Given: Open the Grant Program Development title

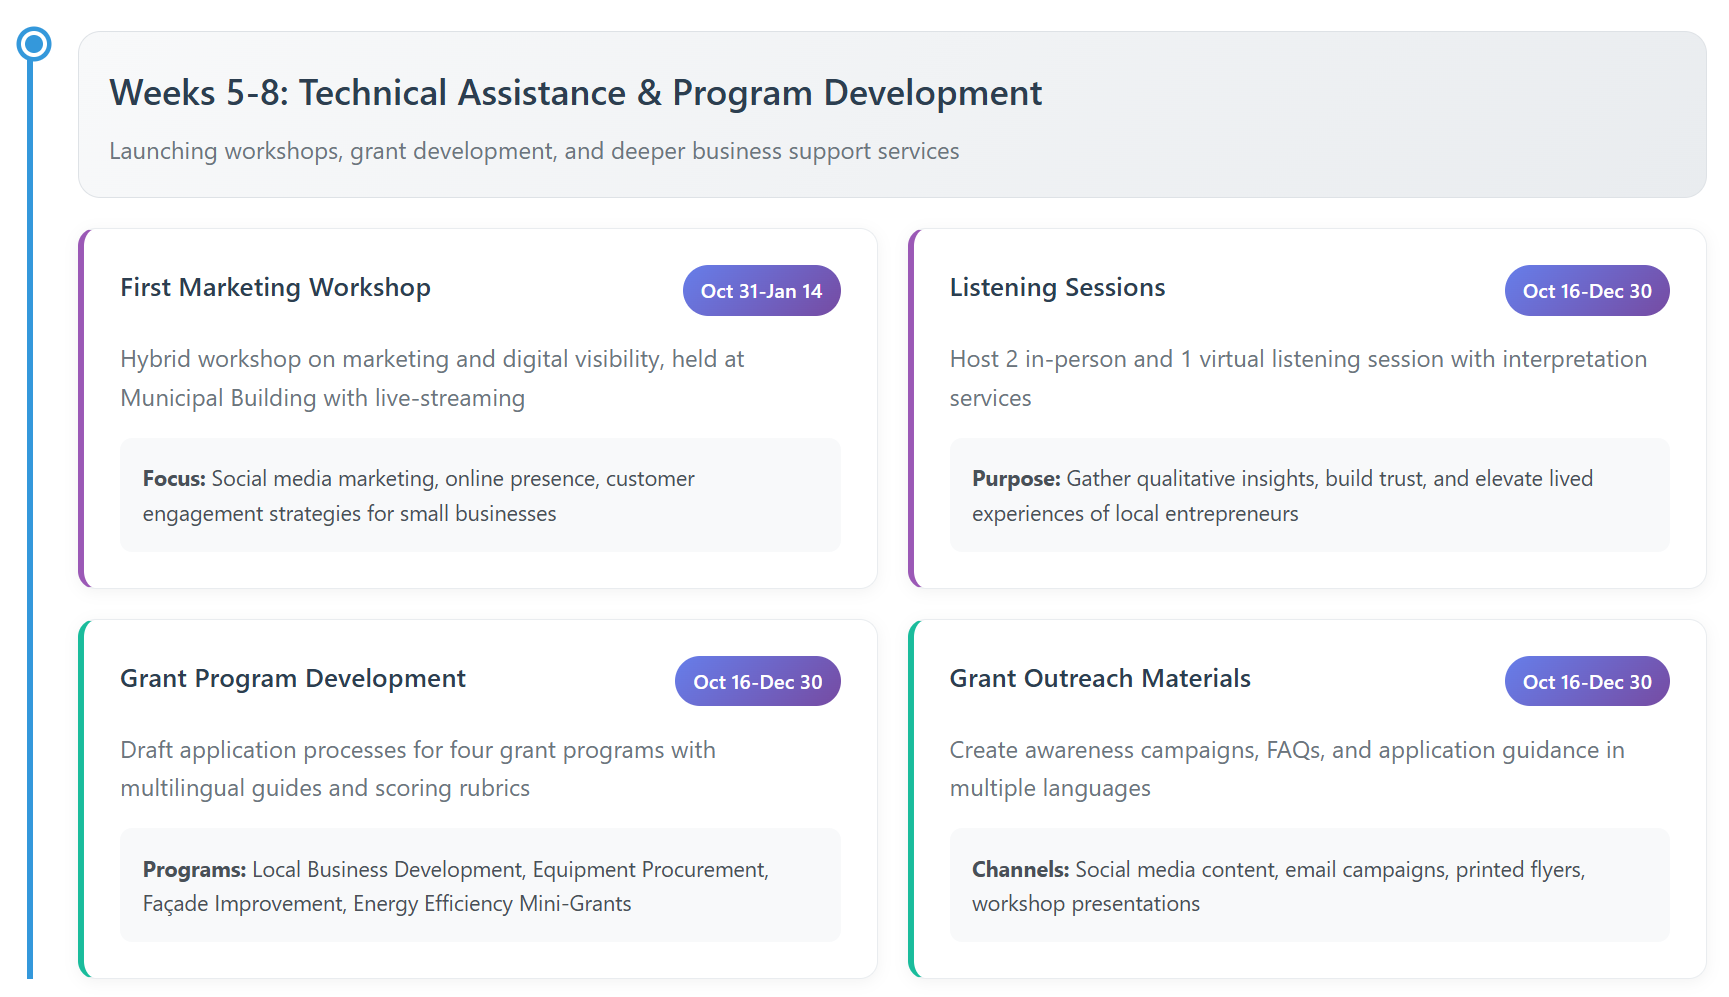Looking at the screenshot, I should pos(293,679).
